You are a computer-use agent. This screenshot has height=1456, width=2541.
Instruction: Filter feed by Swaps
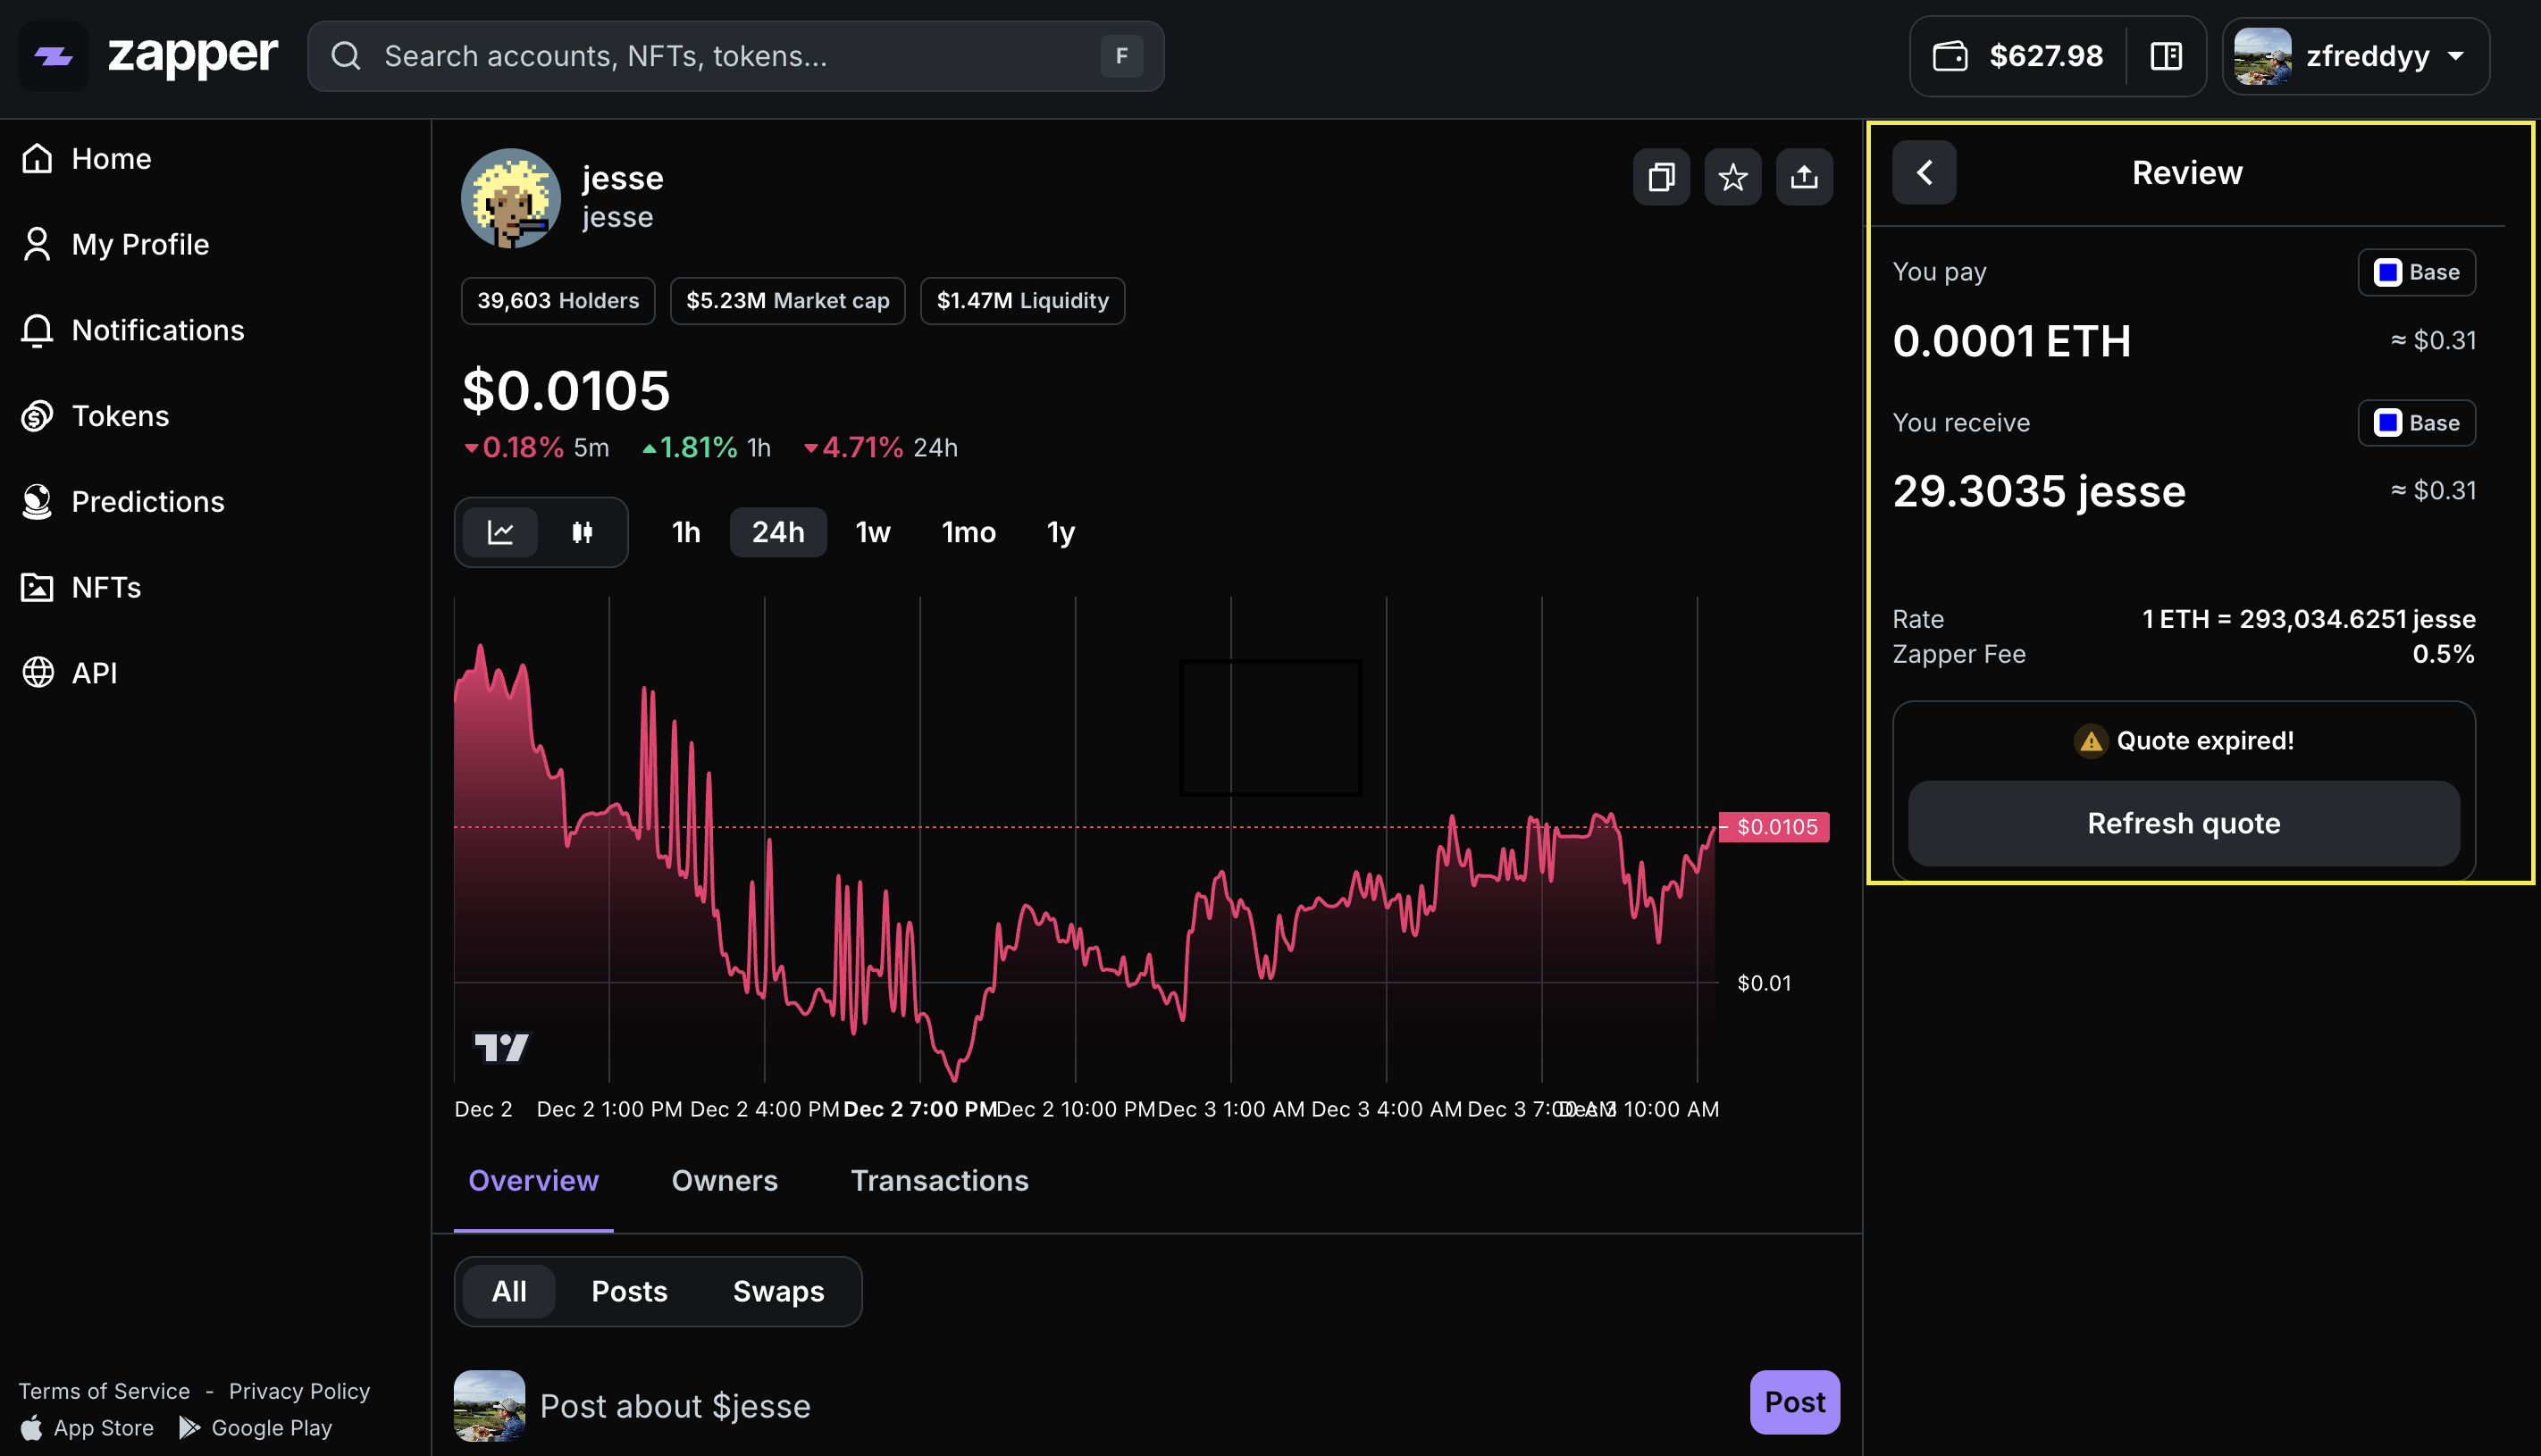778,1292
